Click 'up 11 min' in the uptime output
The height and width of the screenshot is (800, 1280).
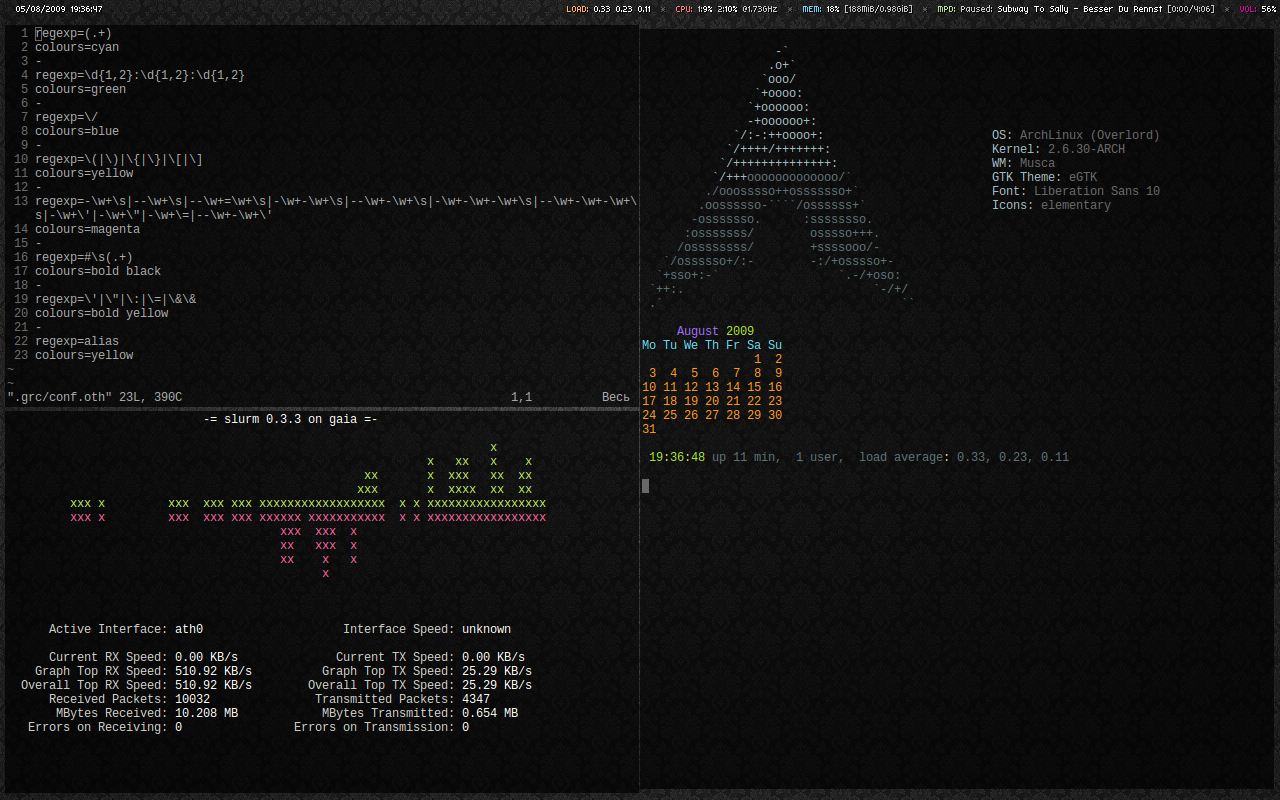(743, 457)
